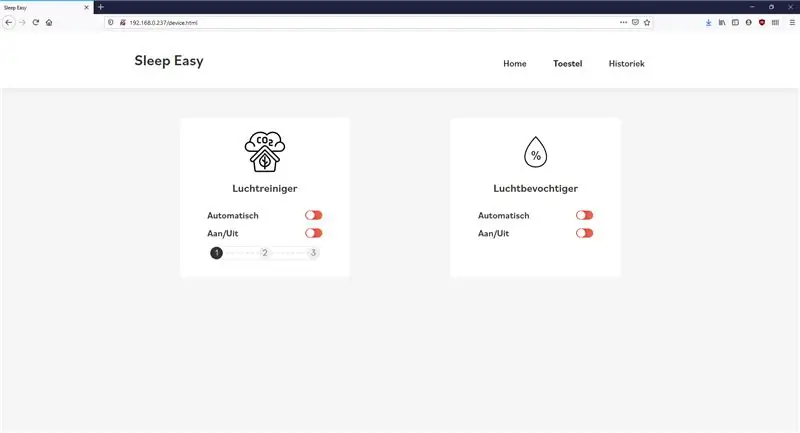Image resolution: width=800 pixels, height=433 pixels.
Task: Click the Sleep Easy logo title
Action: 169,61
